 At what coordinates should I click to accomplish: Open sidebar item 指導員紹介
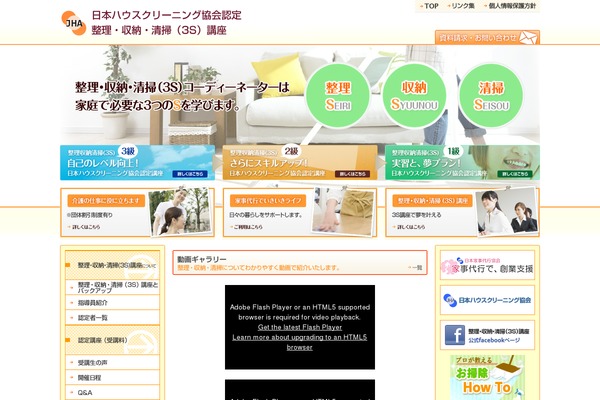pos(112,302)
